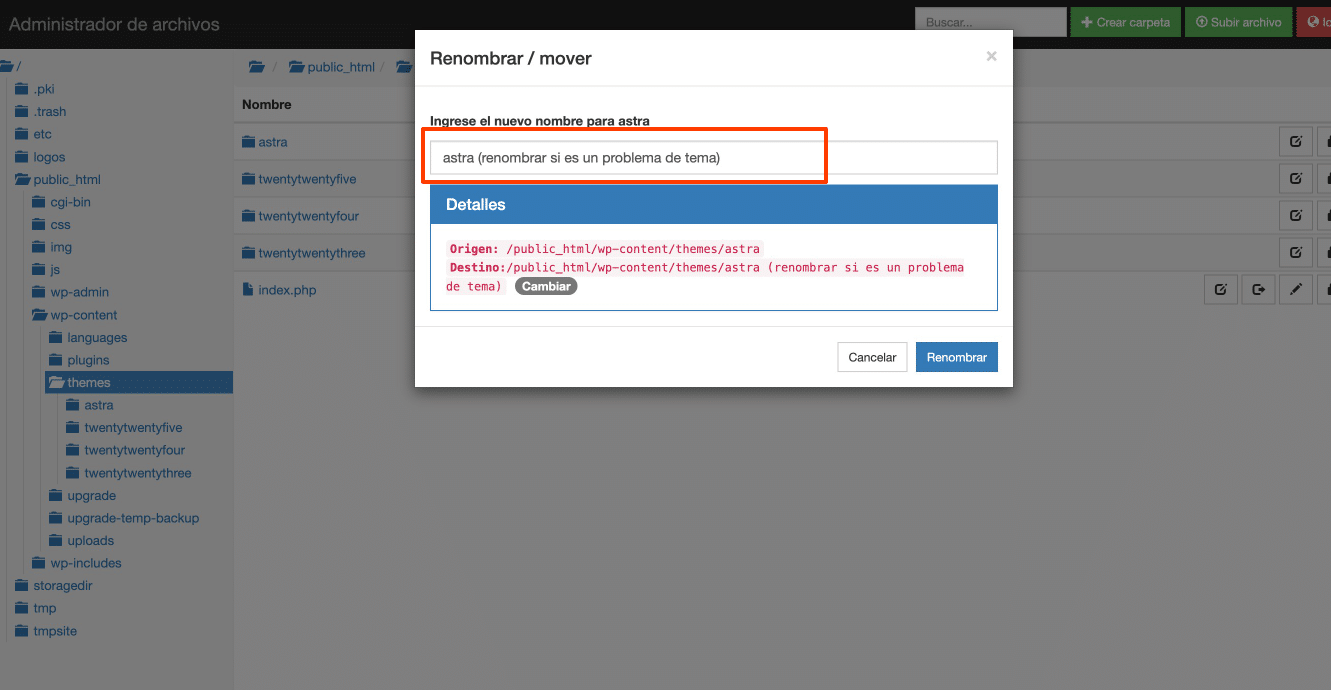Screen dimensions: 1331x690
Task: Open the plugins folder in tree
Action: (x=87, y=360)
